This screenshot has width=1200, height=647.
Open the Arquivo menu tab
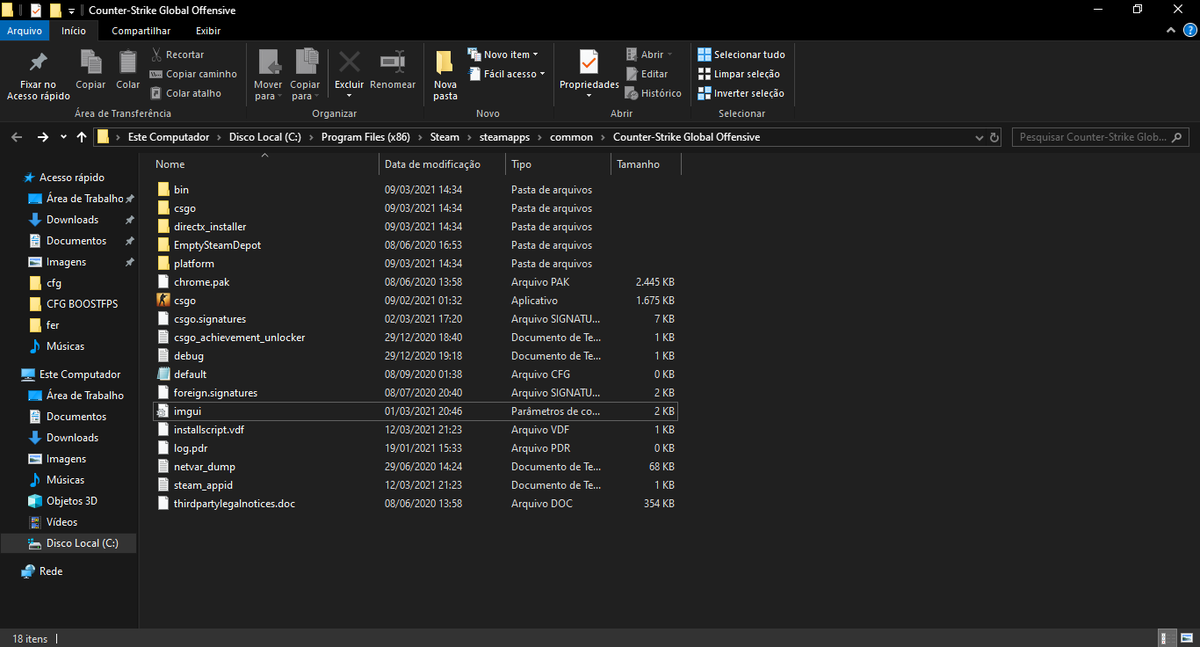(24, 31)
